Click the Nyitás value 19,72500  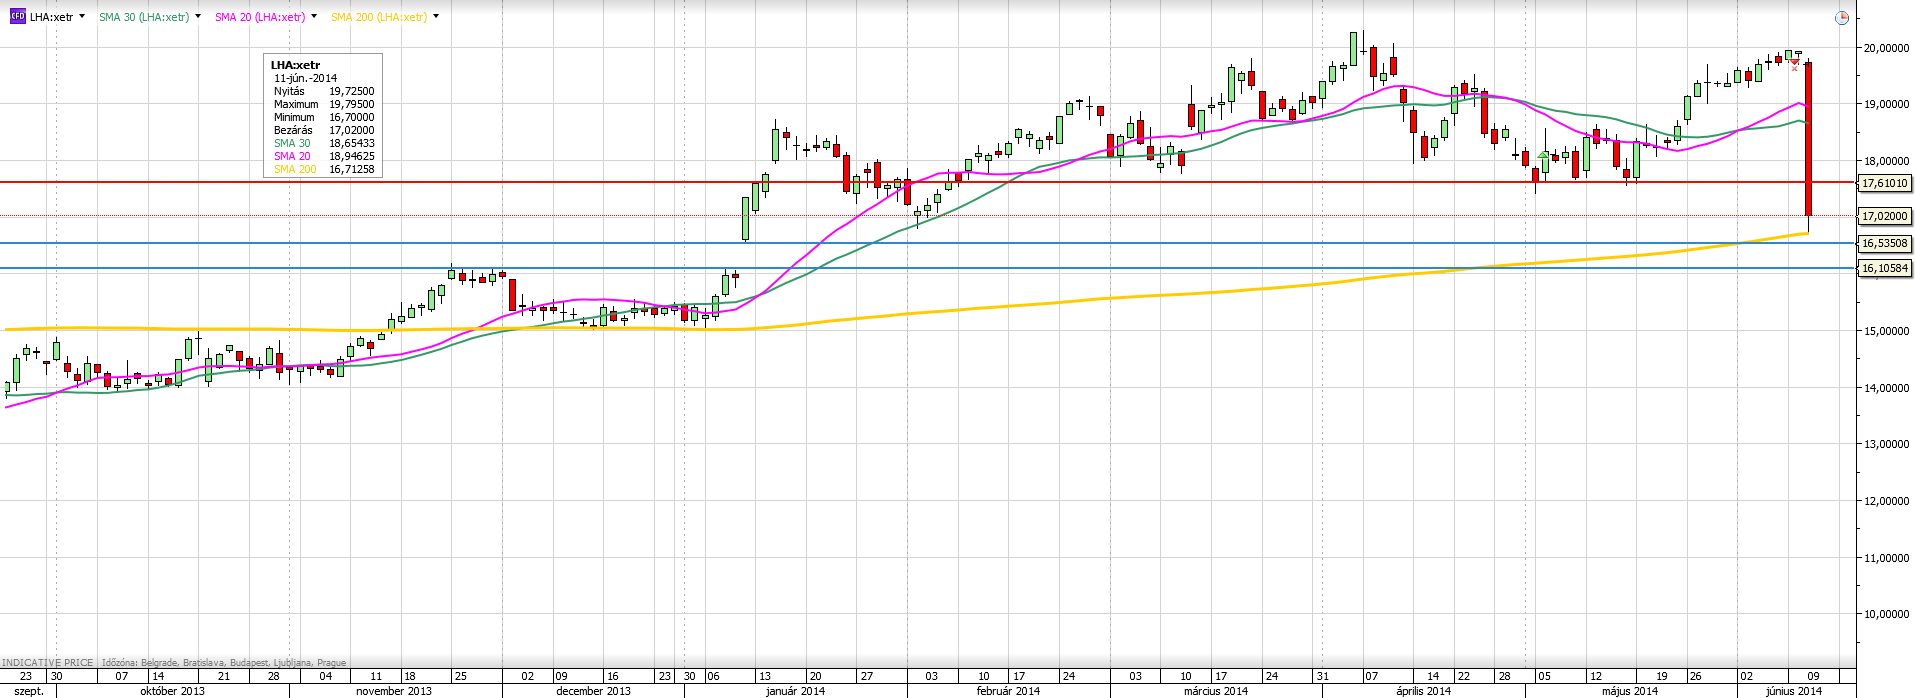[x=352, y=91]
